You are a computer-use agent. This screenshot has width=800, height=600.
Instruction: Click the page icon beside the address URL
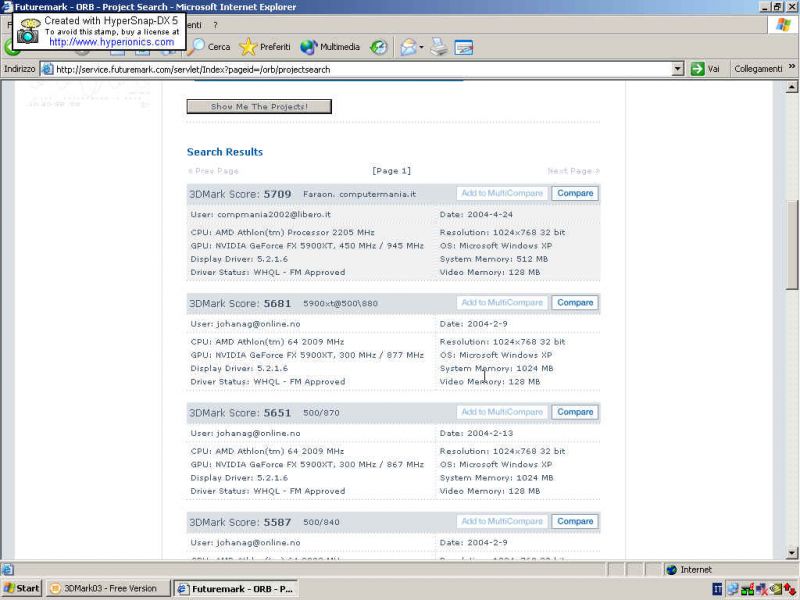[47, 69]
